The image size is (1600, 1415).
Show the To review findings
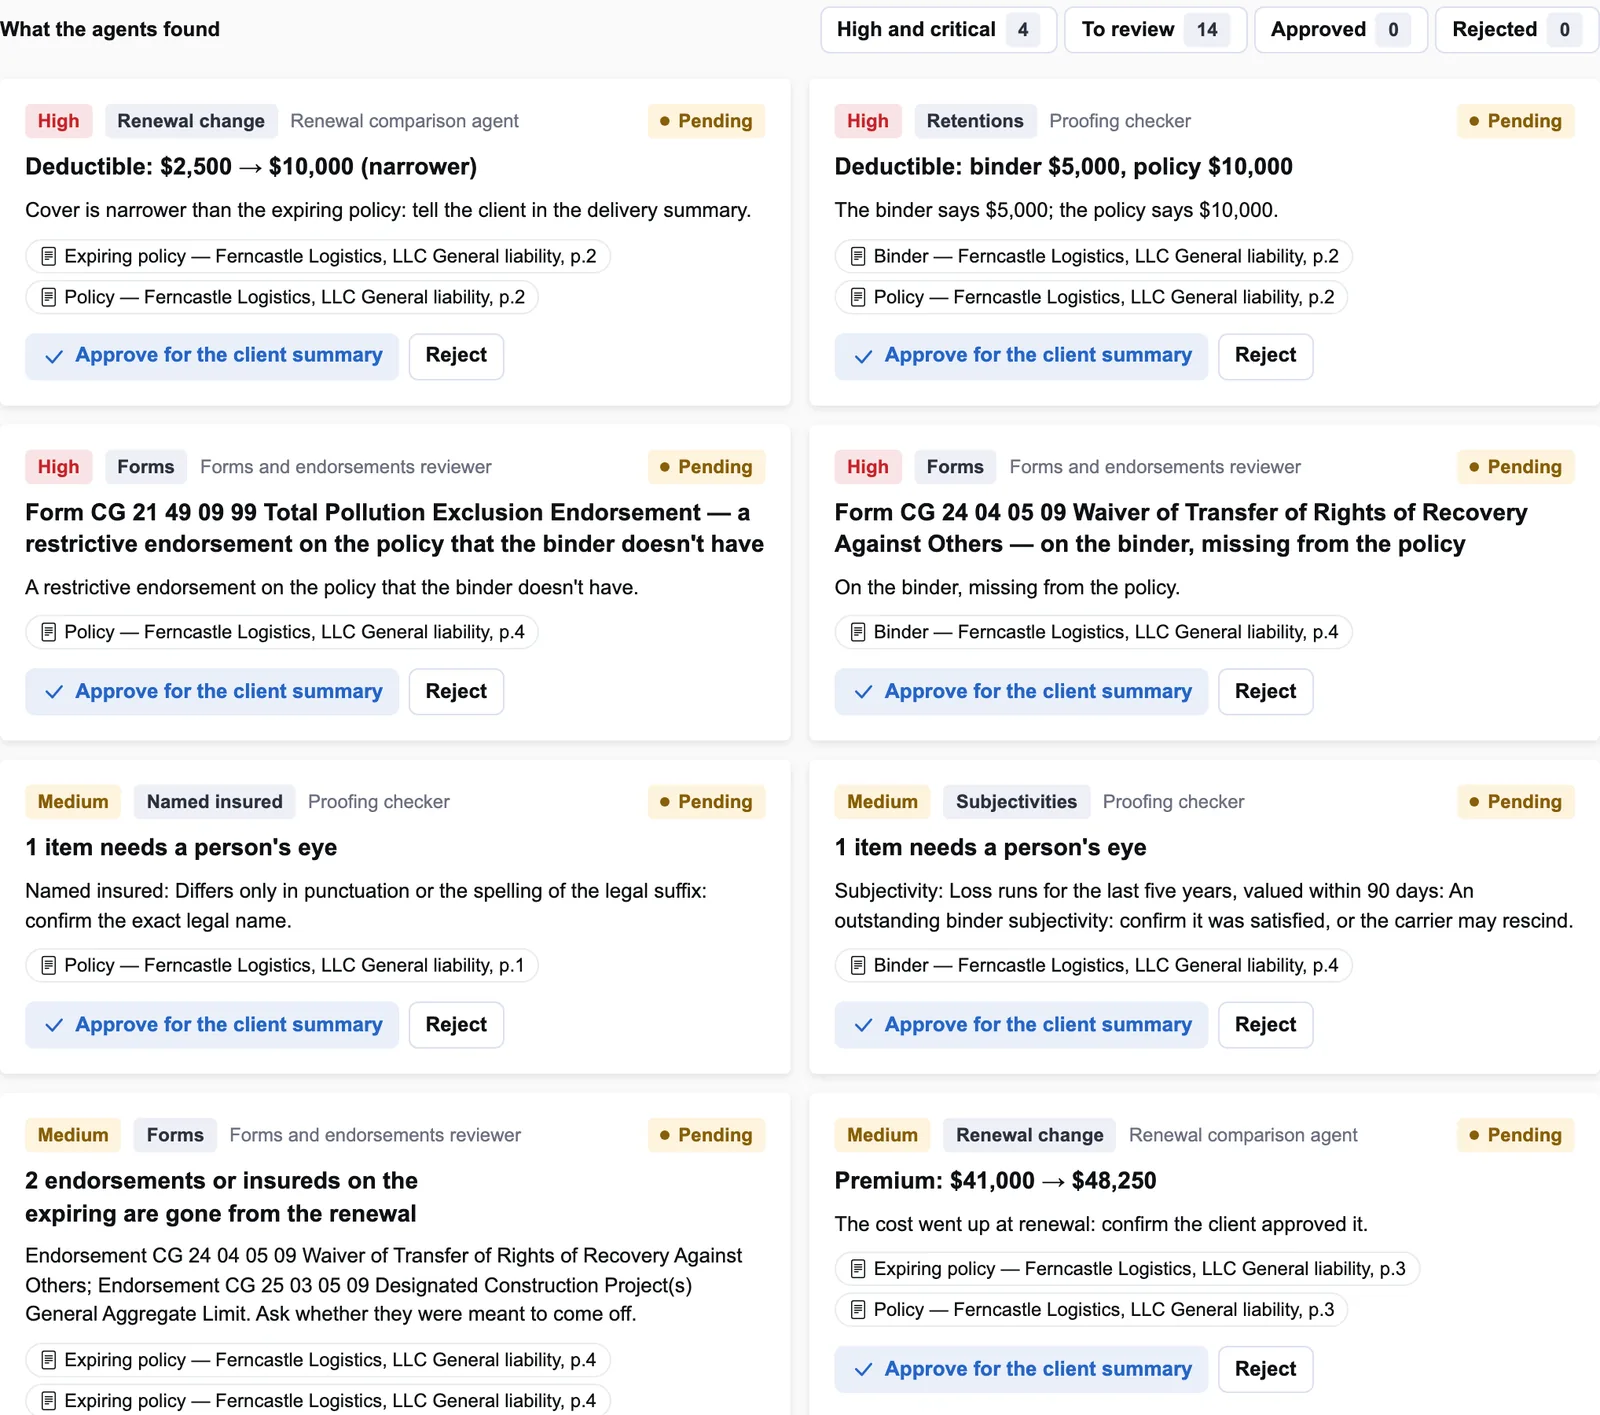[x=1155, y=30]
